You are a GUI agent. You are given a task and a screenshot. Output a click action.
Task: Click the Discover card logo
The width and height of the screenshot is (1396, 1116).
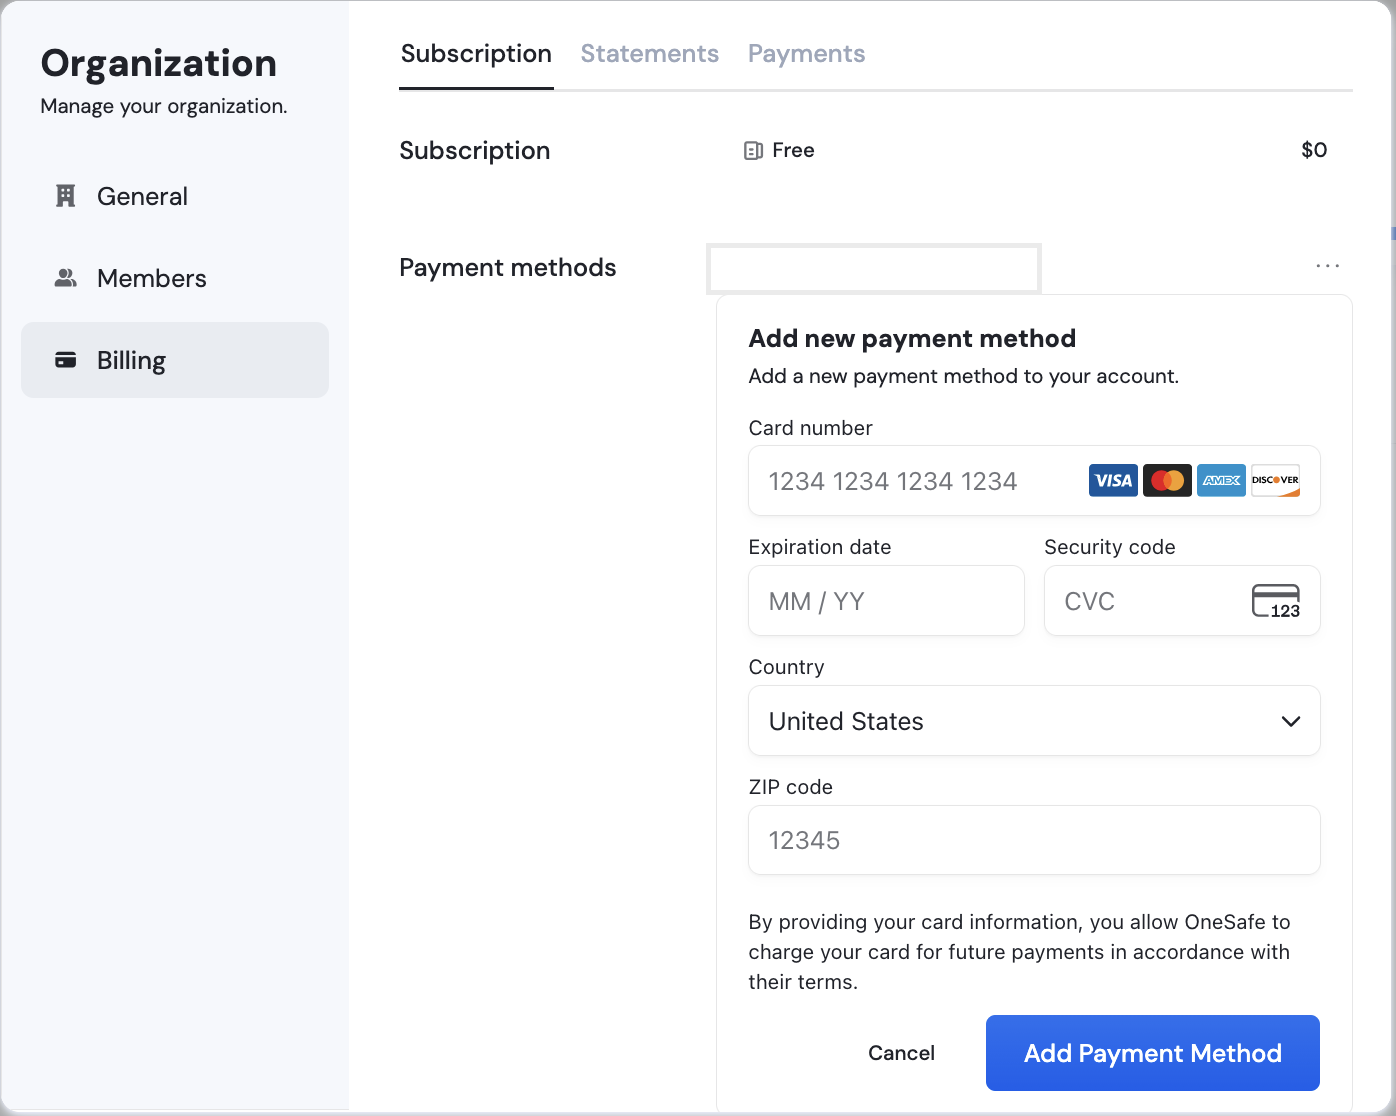[x=1275, y=481]
